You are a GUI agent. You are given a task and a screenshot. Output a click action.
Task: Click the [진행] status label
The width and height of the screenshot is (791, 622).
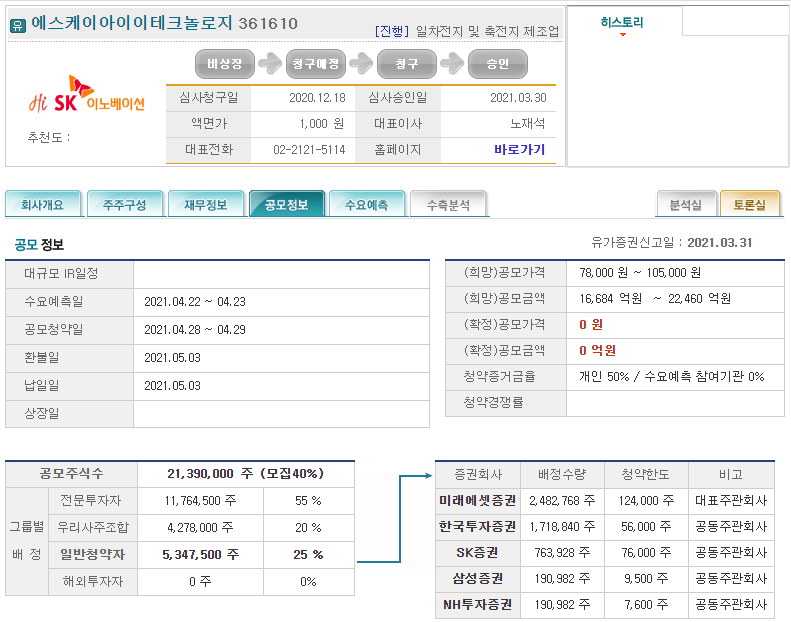pyautogui.click(x=391, y=31)
